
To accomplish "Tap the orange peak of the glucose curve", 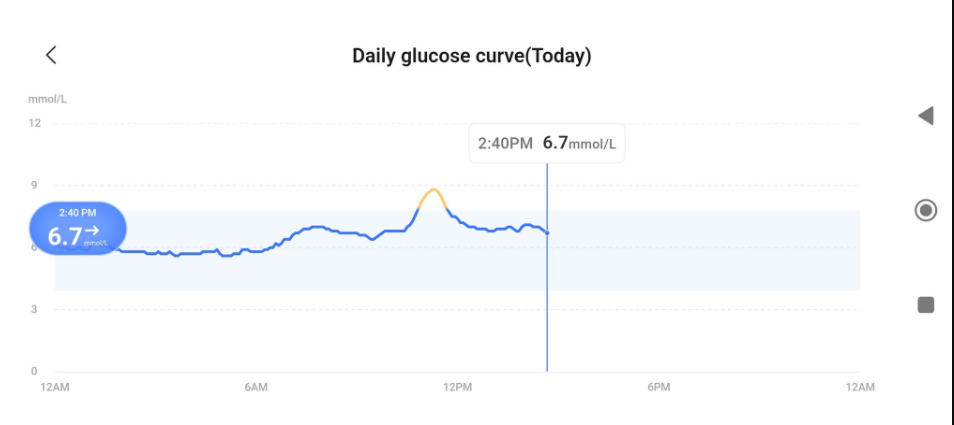I will pos(433,191).
